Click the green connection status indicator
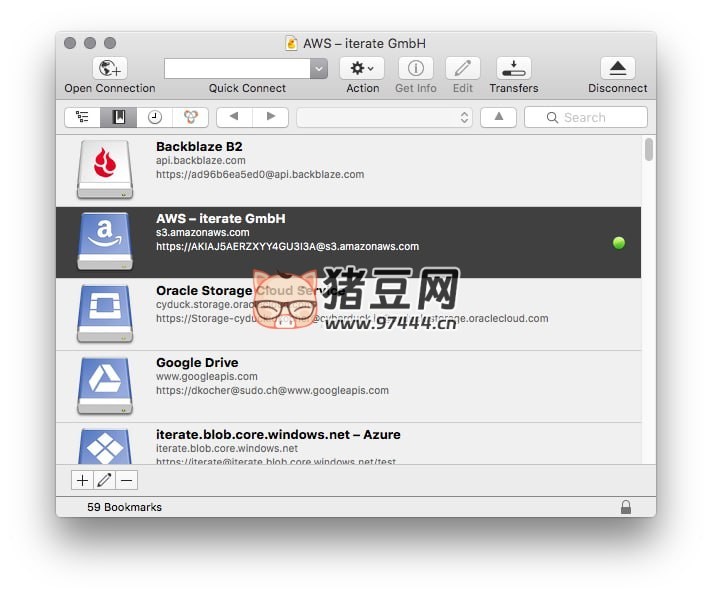 coord(618,243)
